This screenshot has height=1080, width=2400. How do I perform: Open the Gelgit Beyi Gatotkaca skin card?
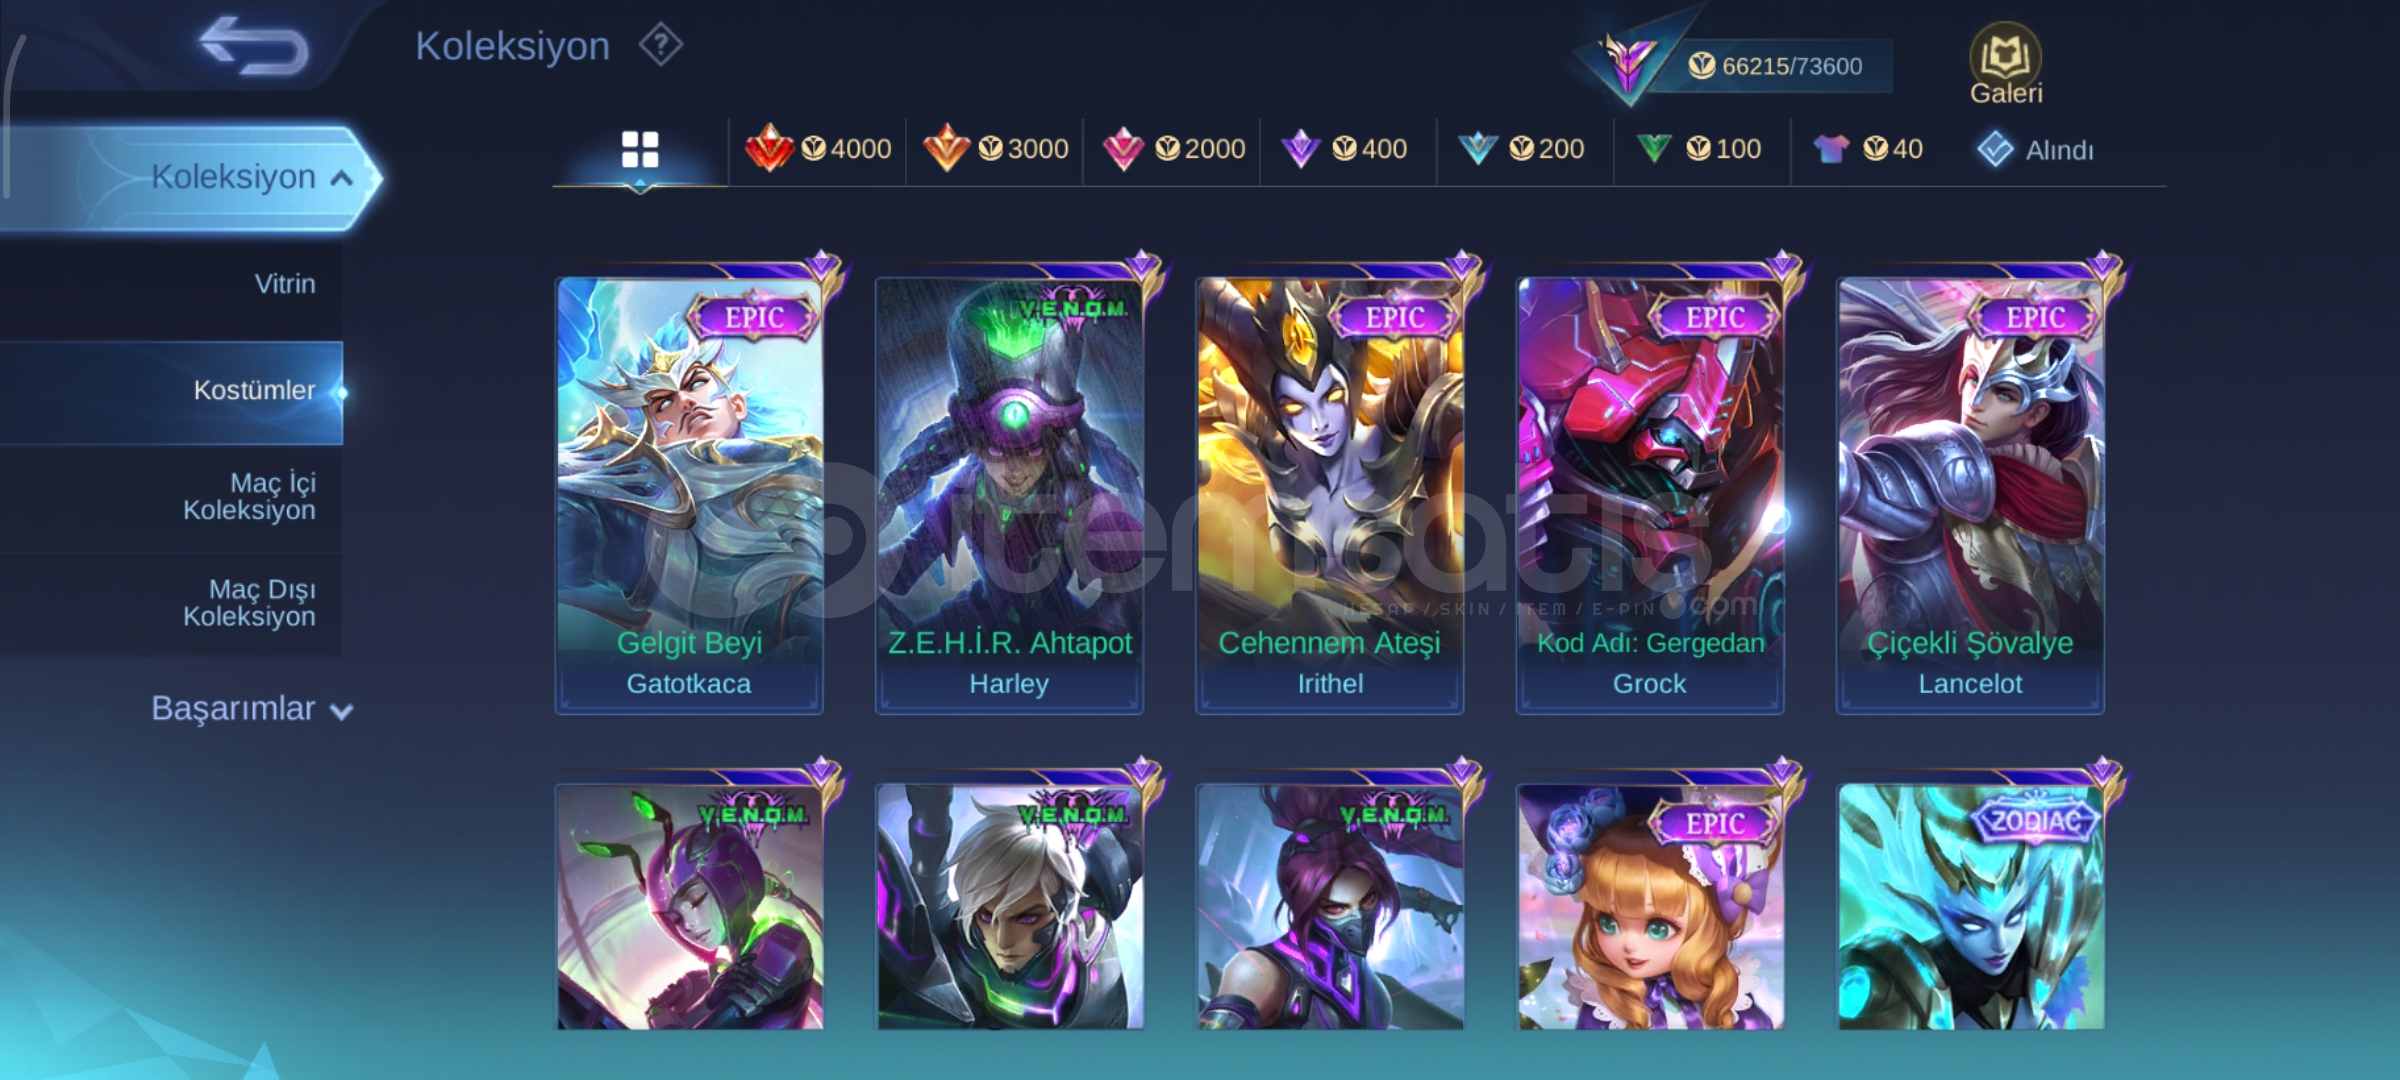[689, 495]
